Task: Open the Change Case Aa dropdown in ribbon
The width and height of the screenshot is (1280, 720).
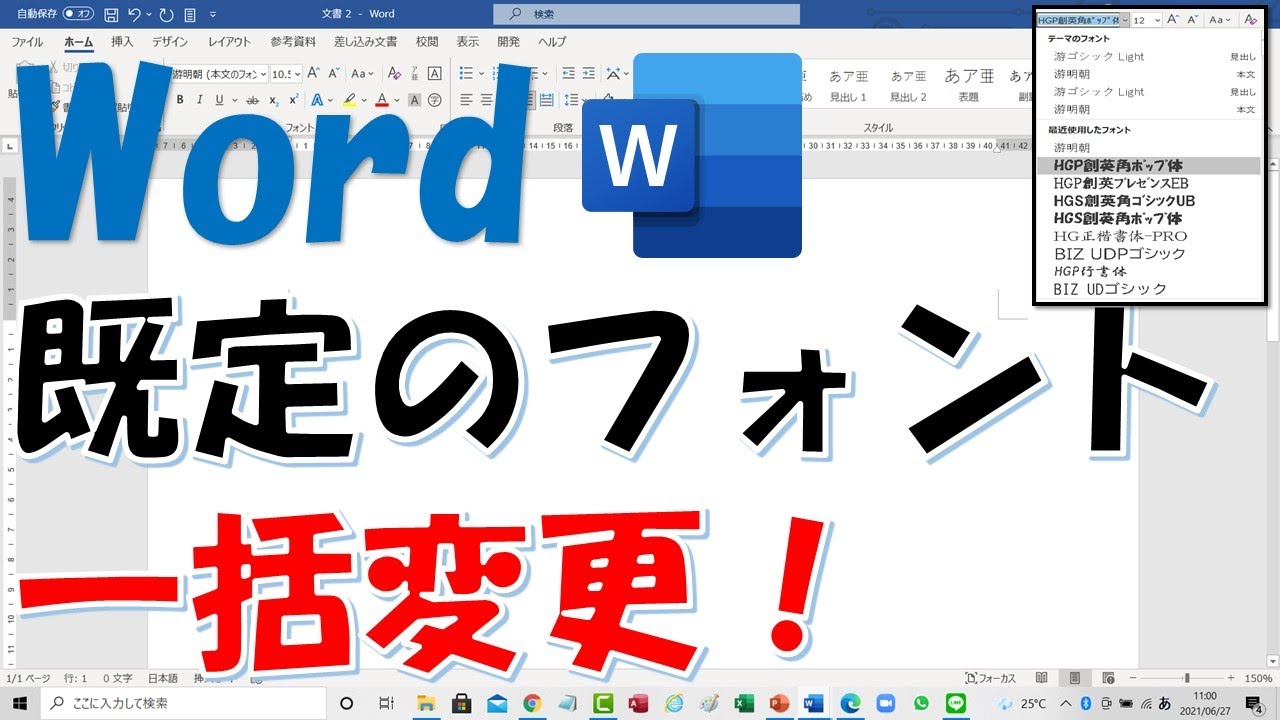Action: [362, 74]
